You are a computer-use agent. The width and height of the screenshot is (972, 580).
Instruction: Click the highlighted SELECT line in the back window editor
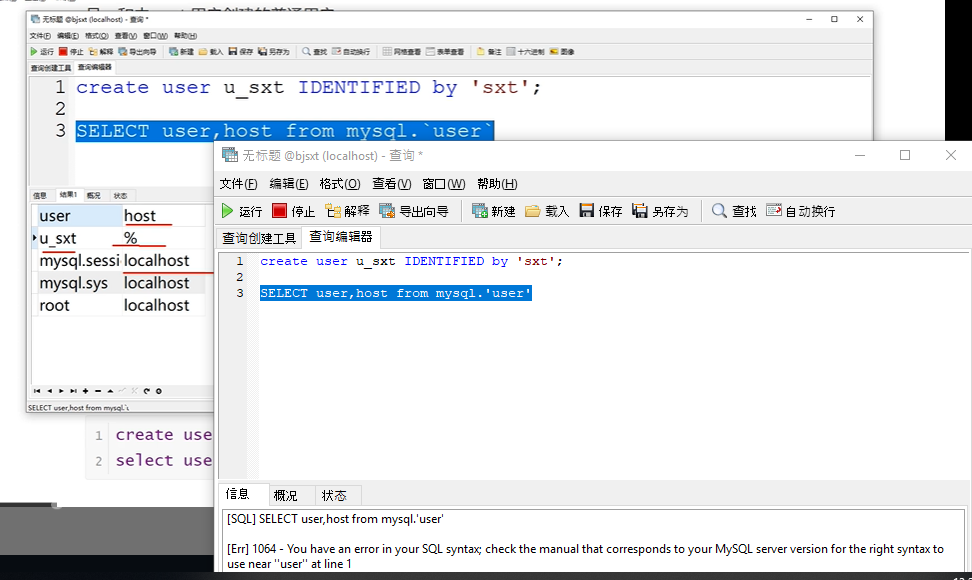285,131
